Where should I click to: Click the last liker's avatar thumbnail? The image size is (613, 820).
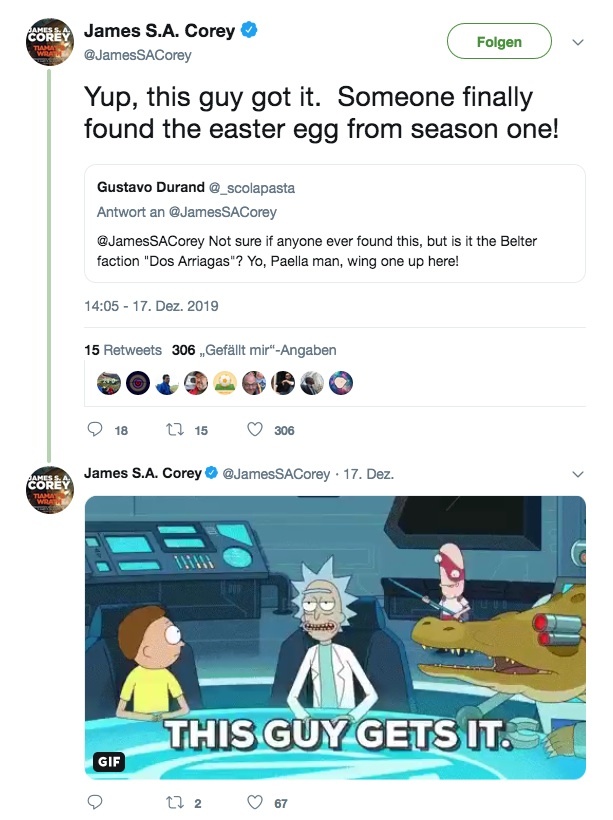341,384
